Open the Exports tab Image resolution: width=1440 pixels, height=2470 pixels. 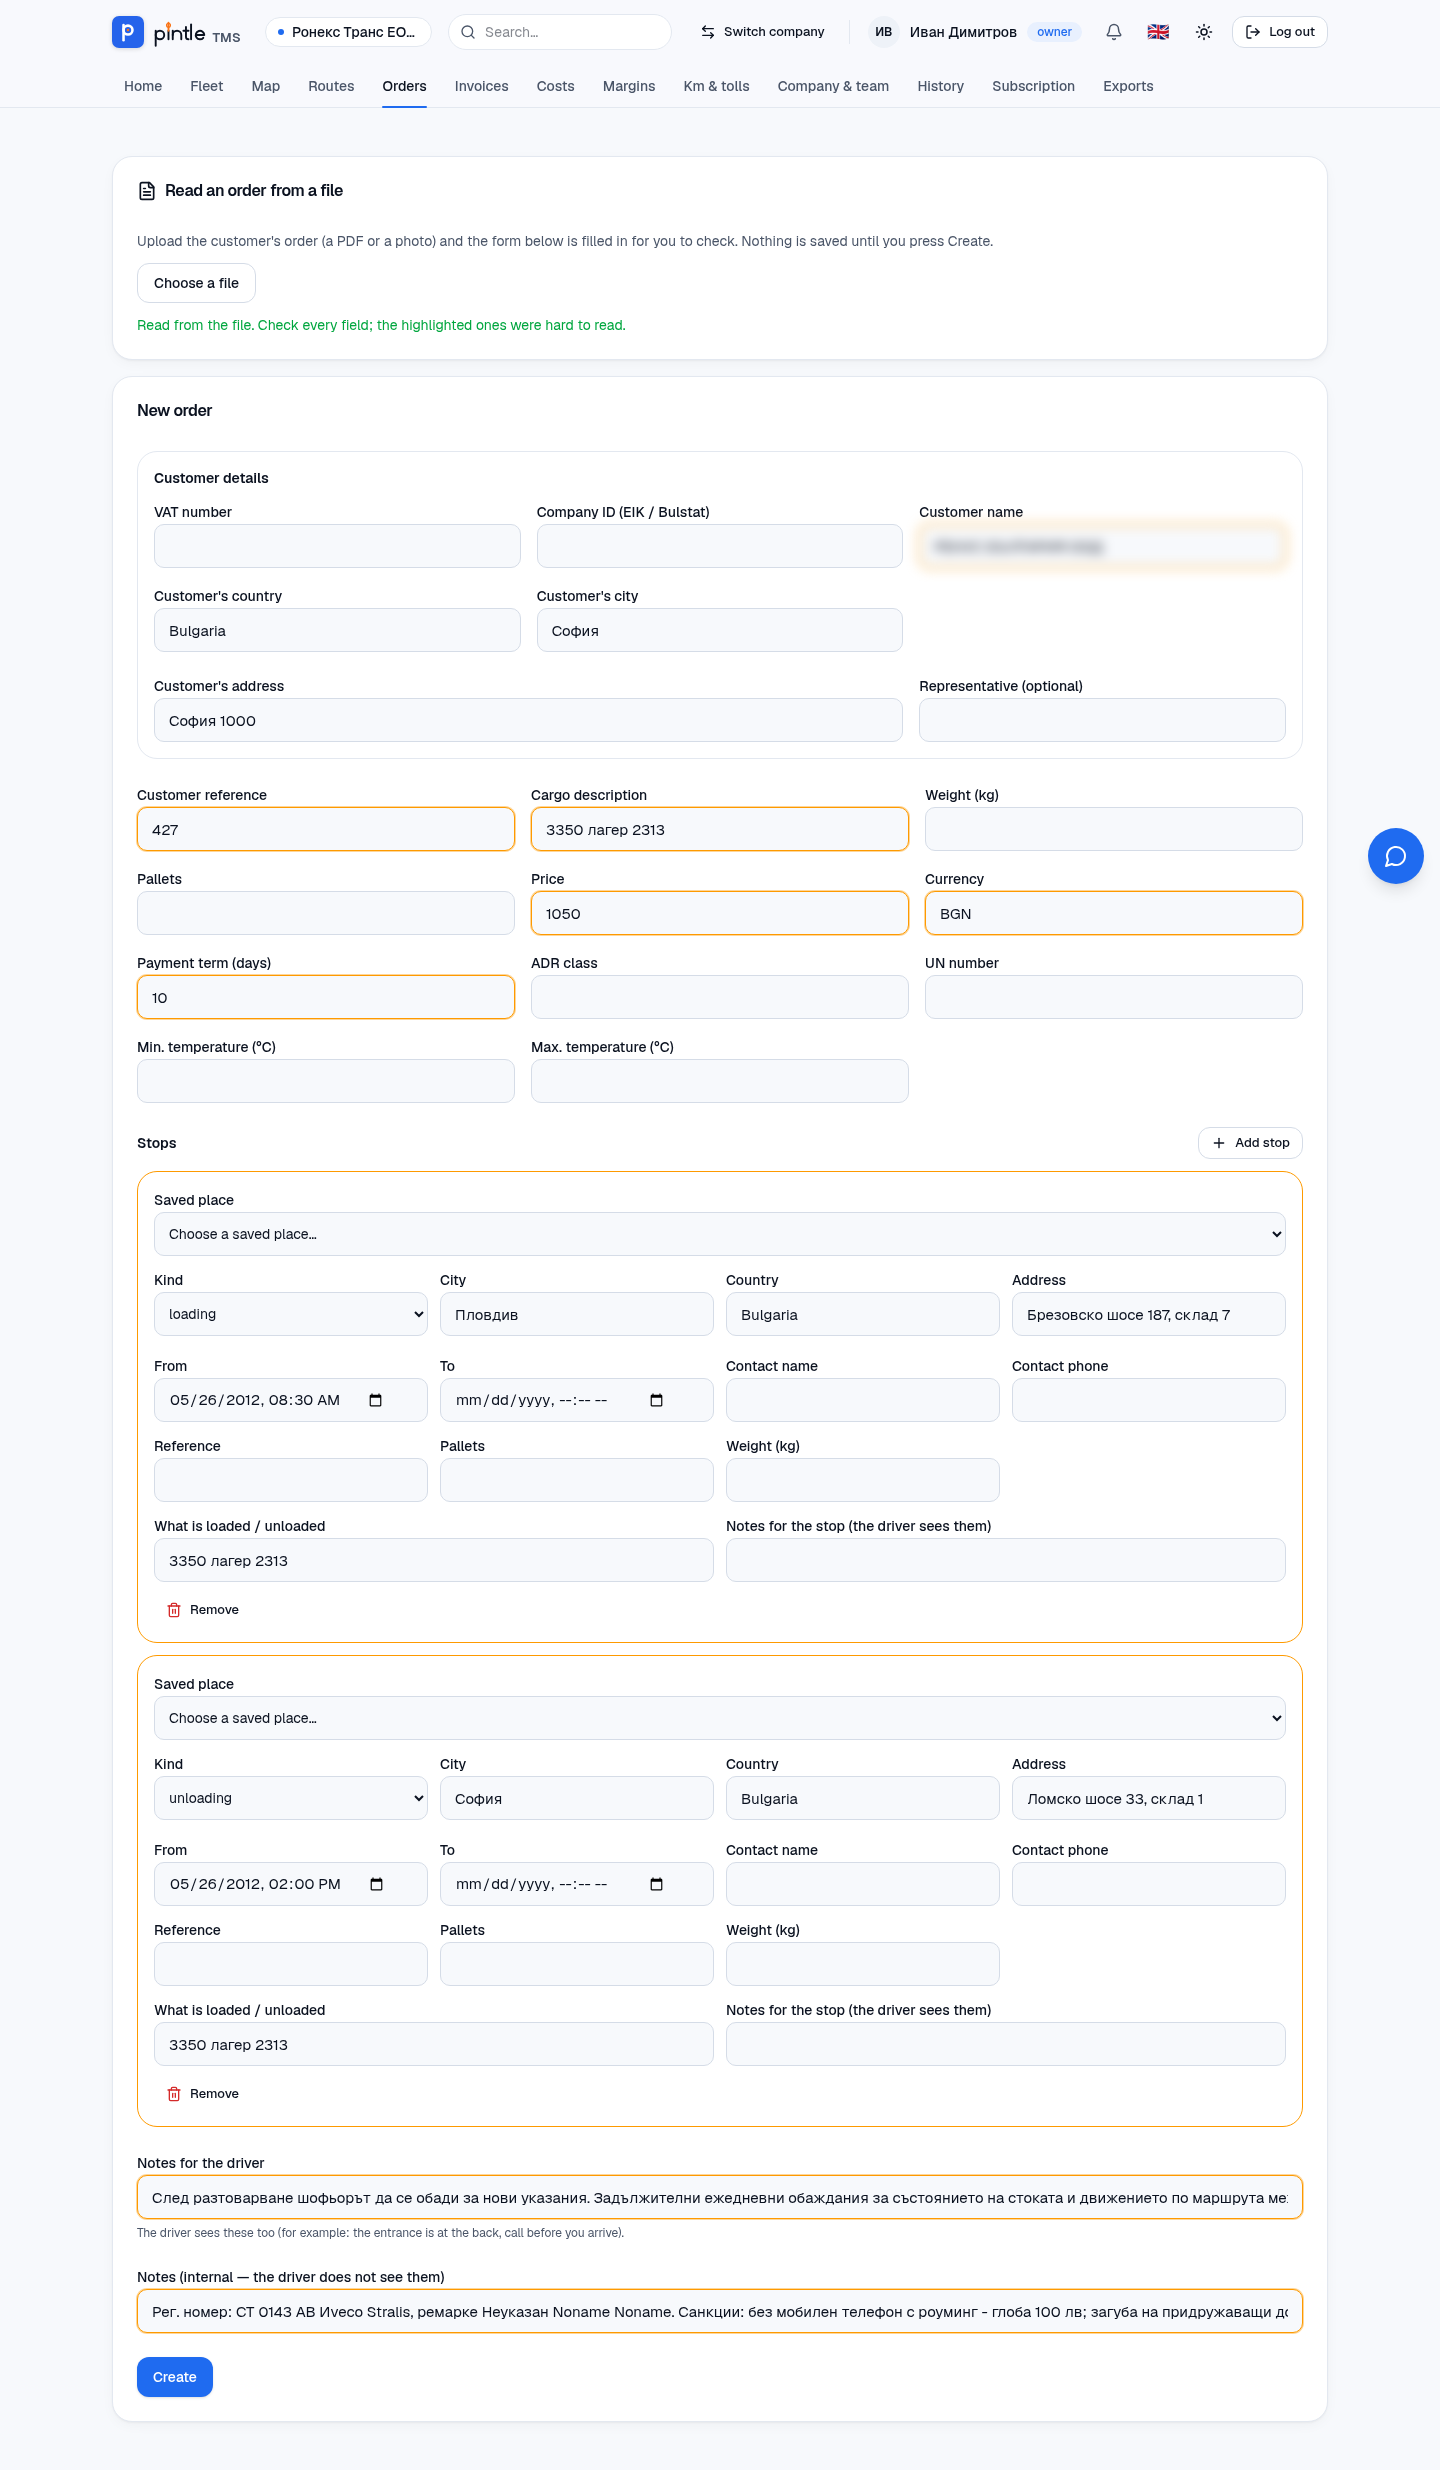[x=1128, y=86]
